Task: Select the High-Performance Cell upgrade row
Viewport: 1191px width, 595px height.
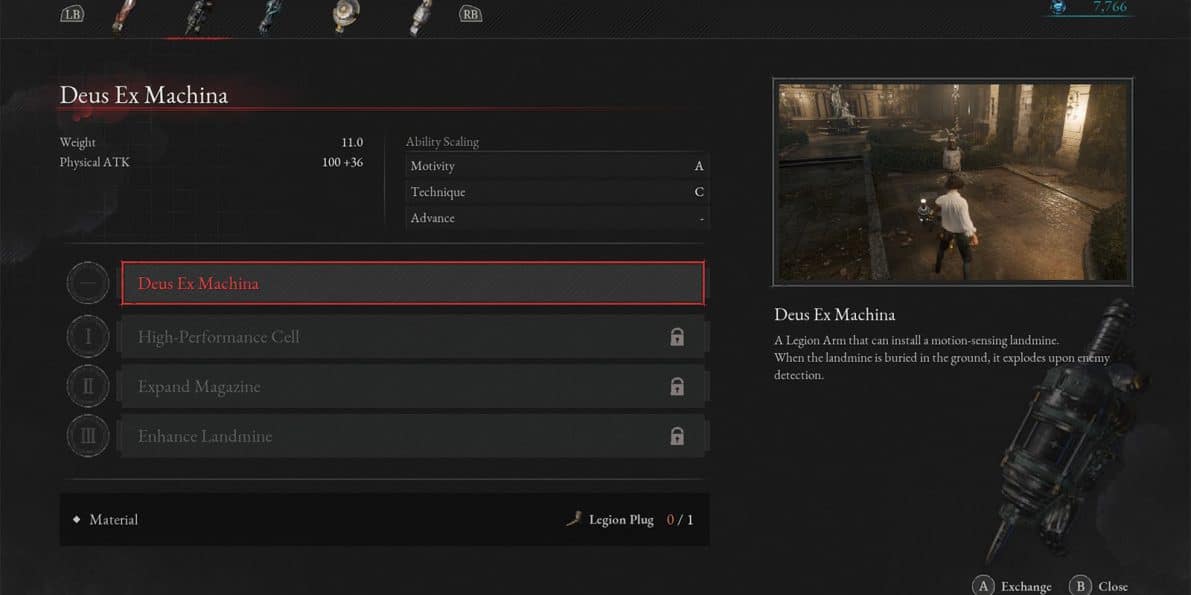Action: (x=412, y=337)
